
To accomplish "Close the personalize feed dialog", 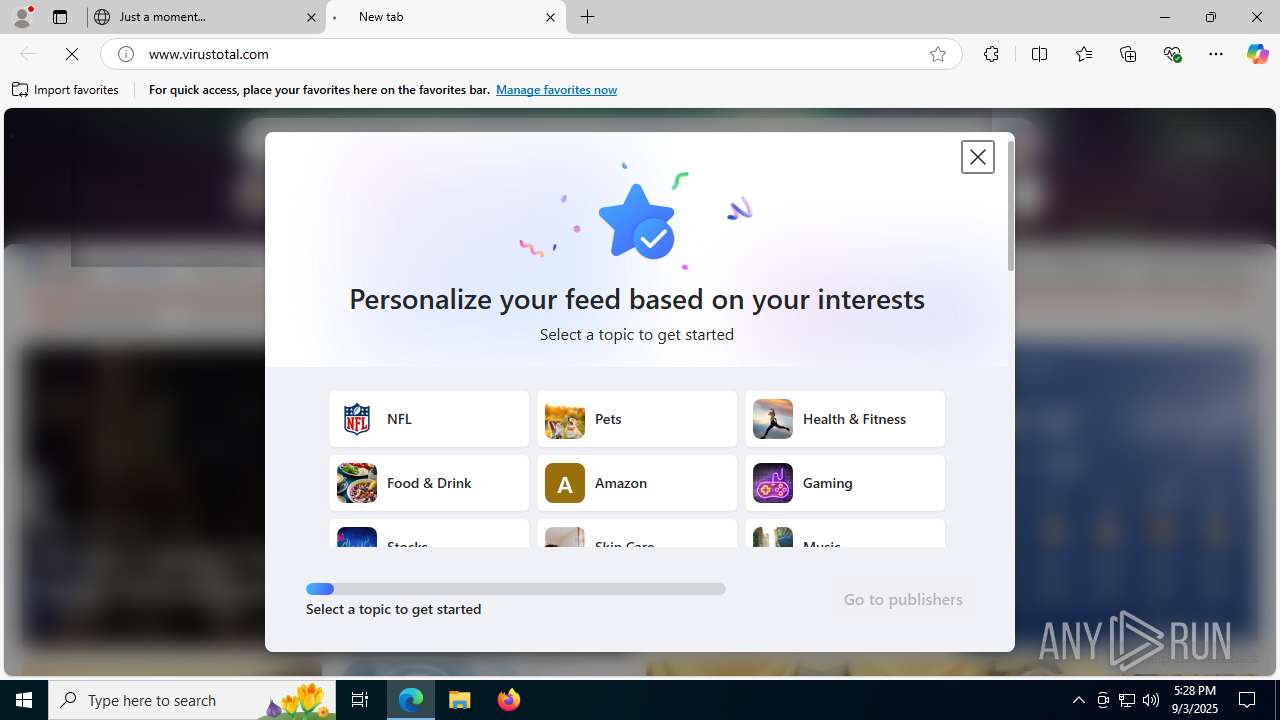I will [x=978, y=157].
